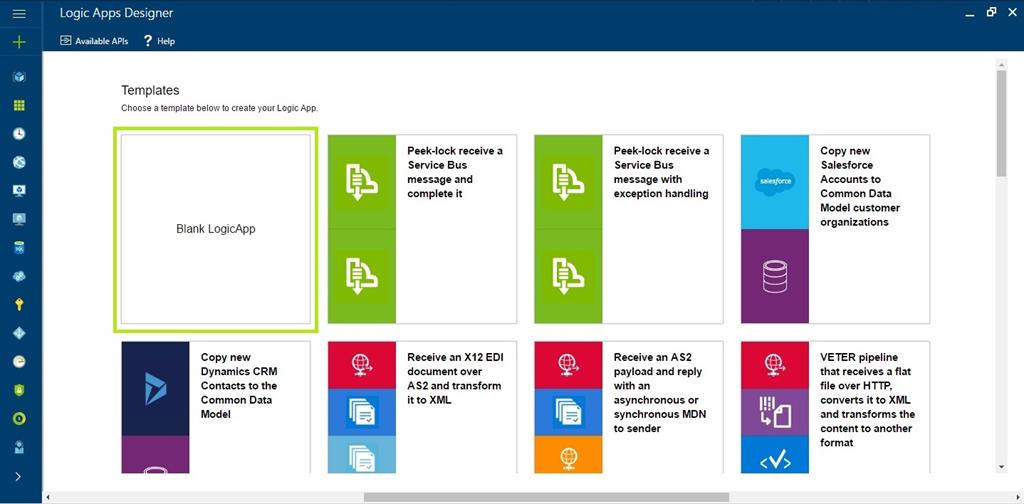Click the horizontal scrollbar thumb
This screenshot has width=1024, height=504.
click(546, 497)
